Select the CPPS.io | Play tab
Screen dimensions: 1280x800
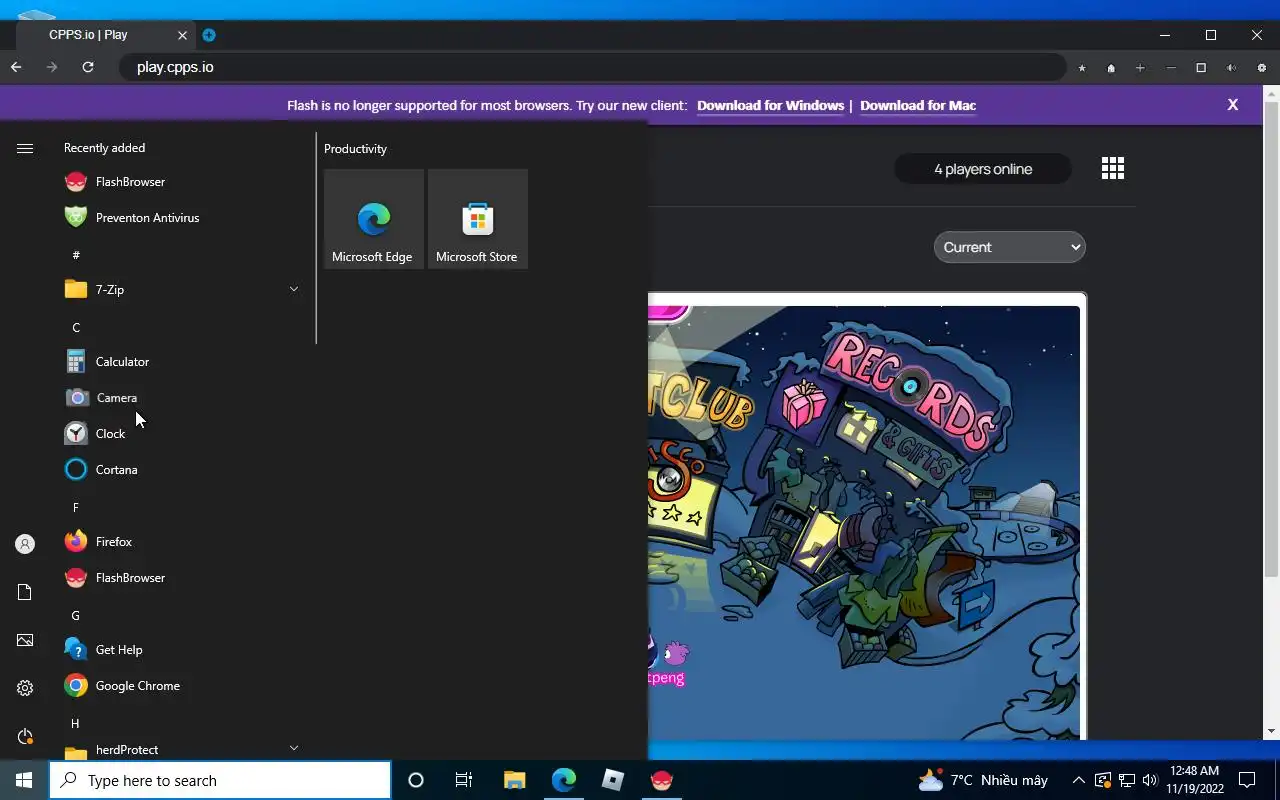(105, 35)
